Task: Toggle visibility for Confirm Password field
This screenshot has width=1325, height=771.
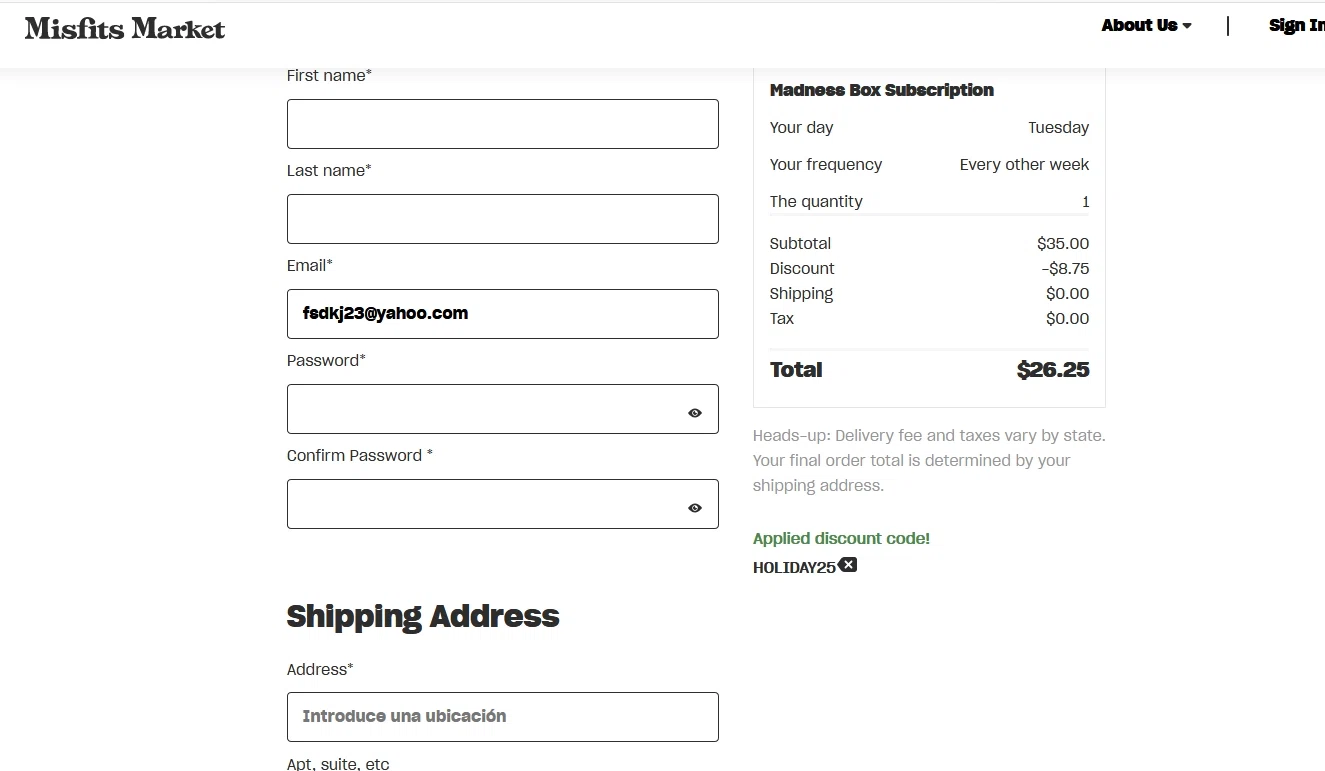Action: pyautogui.click(x=695, y=508)
